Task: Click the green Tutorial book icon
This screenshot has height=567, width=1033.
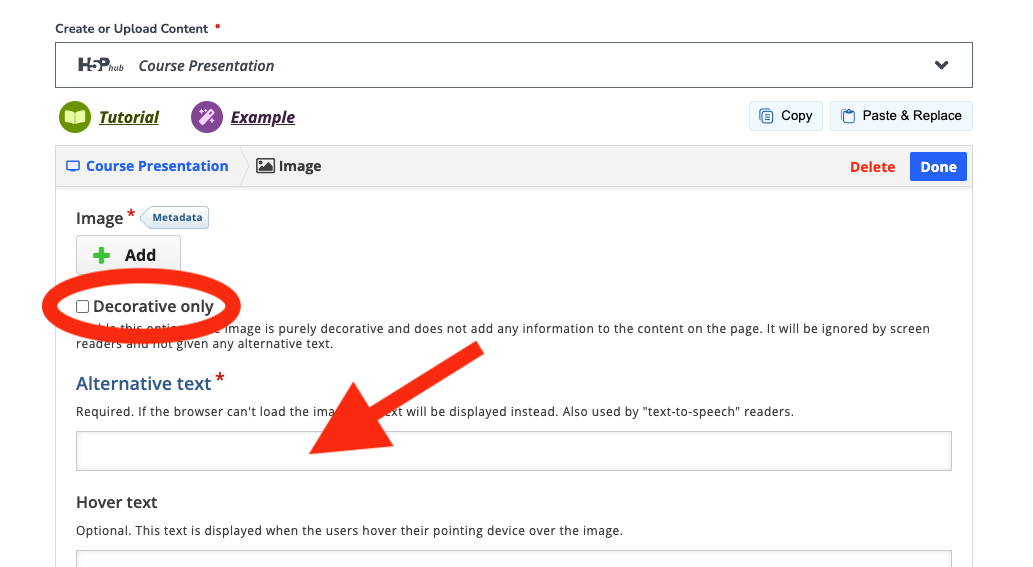Action: (x=75, y=117)
